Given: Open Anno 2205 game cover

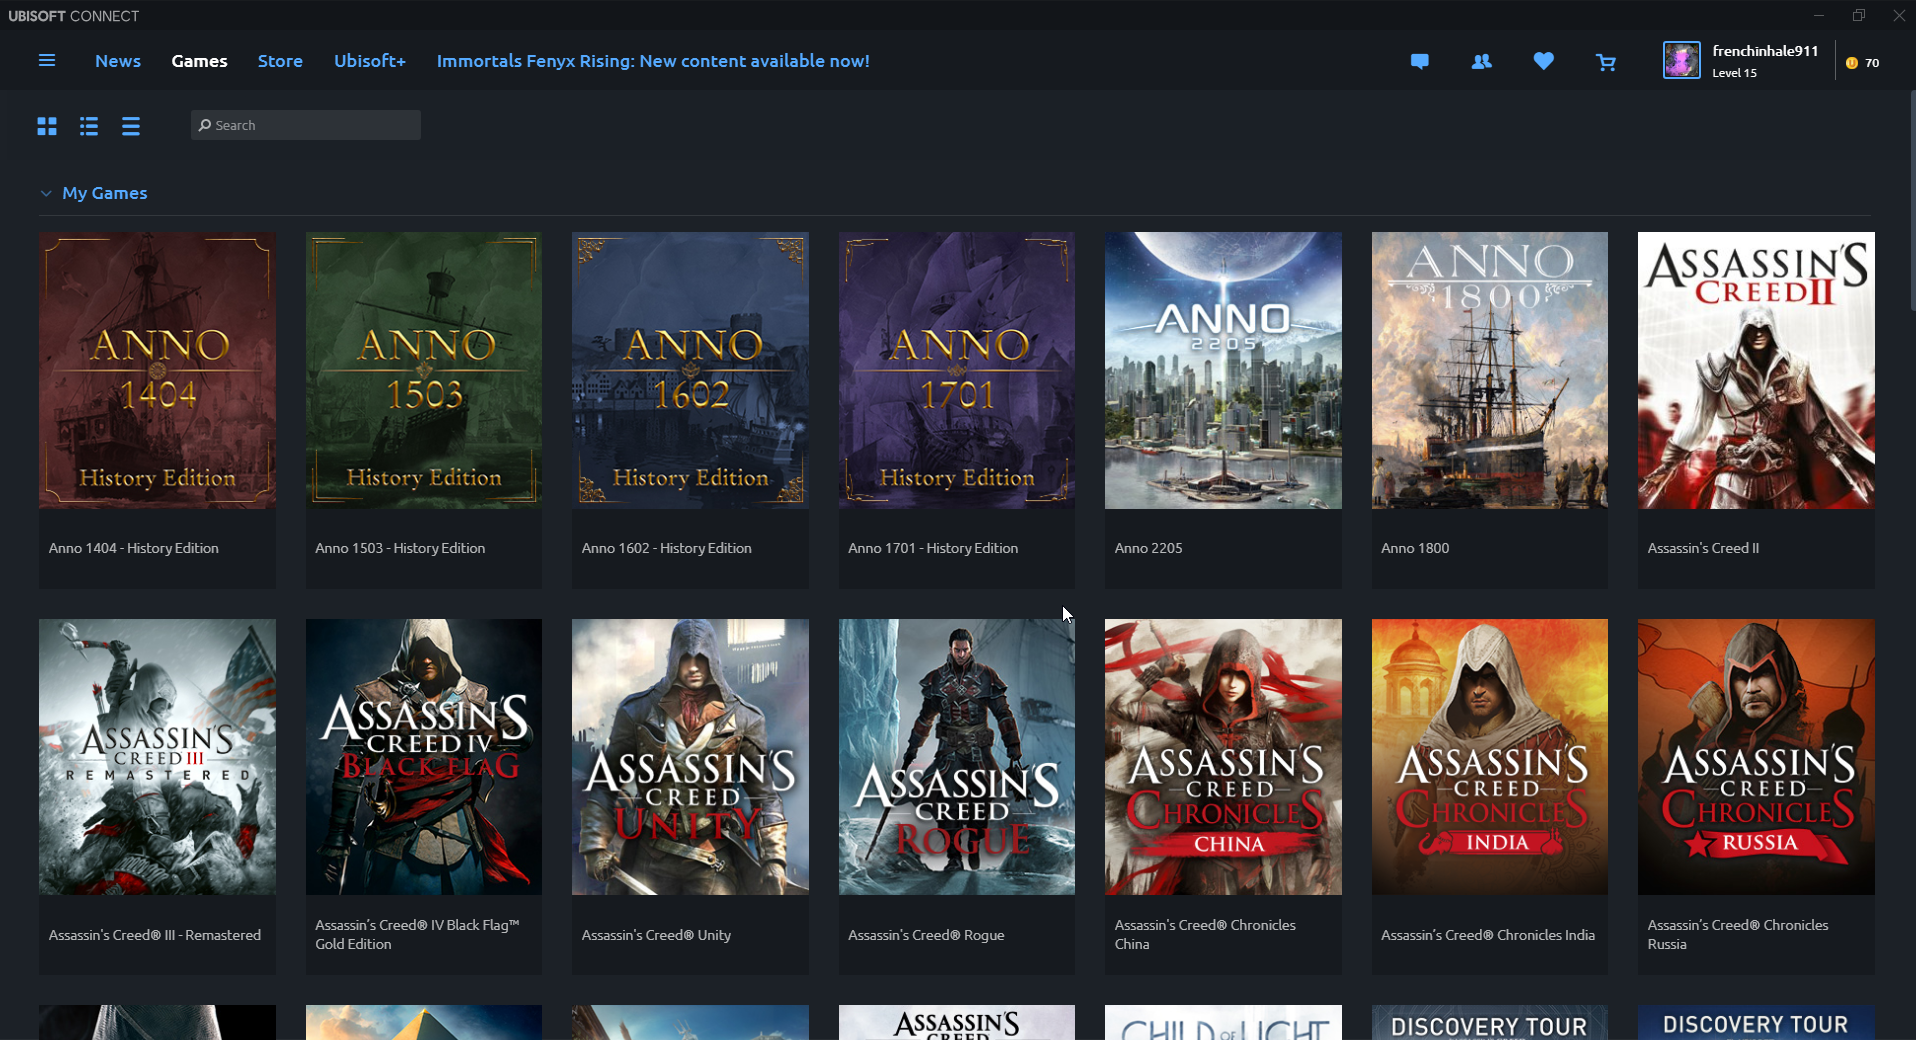Looking at the screenshot, I should tap(1223, 370).
